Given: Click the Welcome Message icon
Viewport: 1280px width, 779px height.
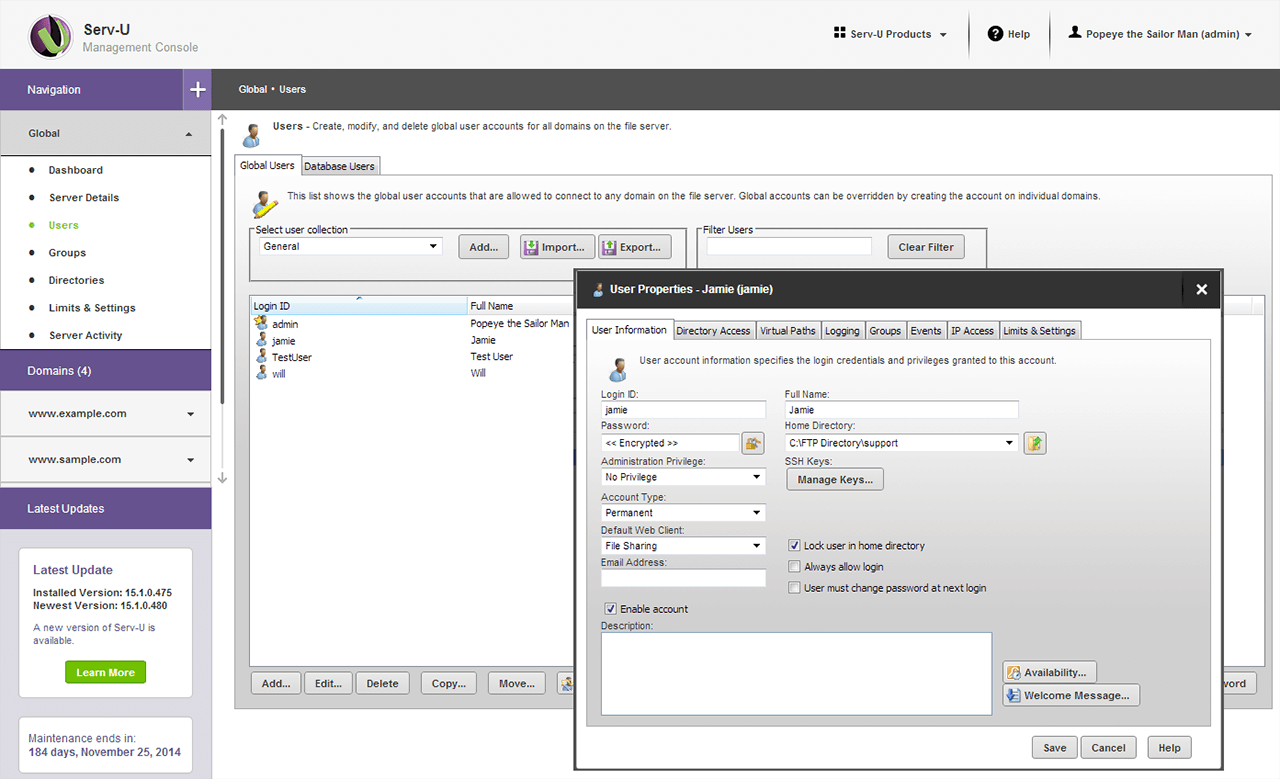Looking at the screenshot, I should pos(1013,695).
